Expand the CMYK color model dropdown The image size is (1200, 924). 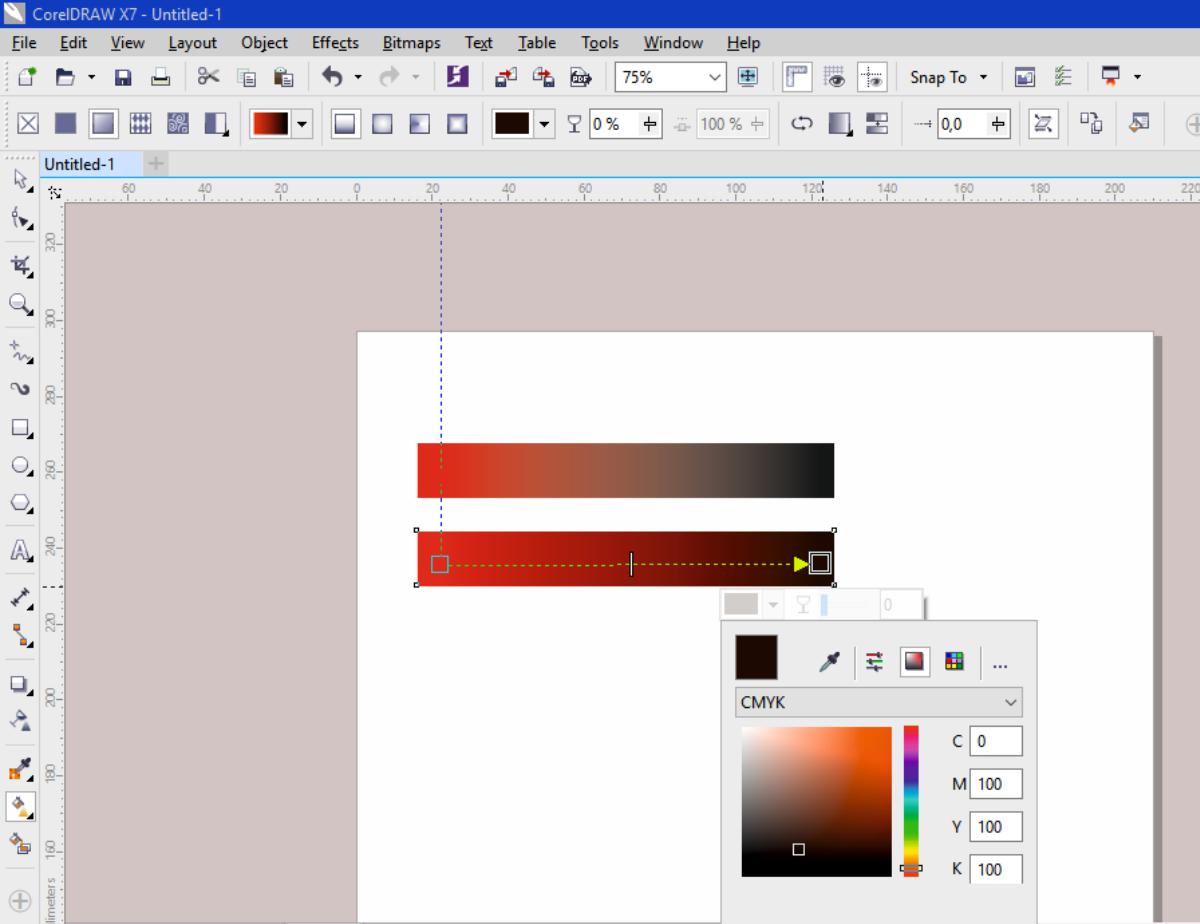click(1011, 703)
